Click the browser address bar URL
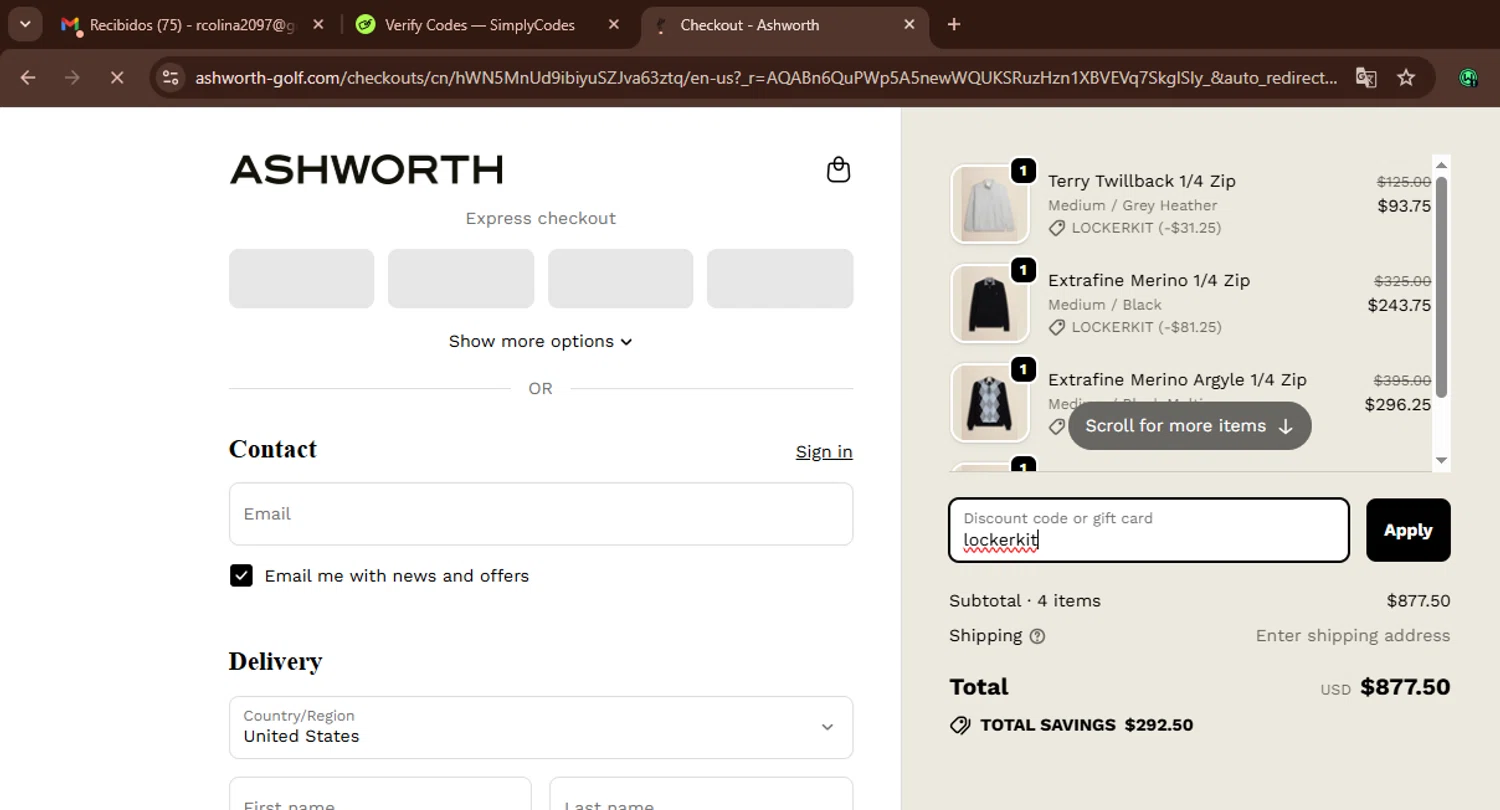This screenshot has height=810, width=1500. tap(766, 77)
